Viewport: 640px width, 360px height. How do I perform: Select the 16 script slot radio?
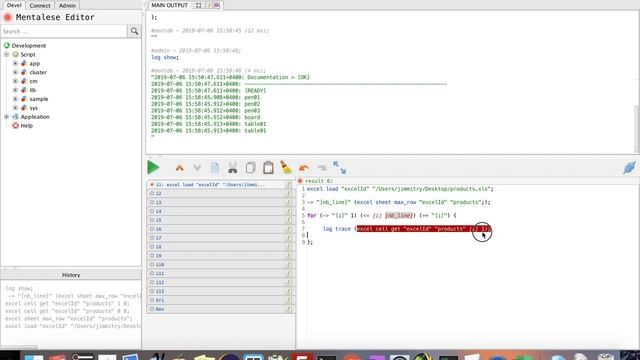152,229
